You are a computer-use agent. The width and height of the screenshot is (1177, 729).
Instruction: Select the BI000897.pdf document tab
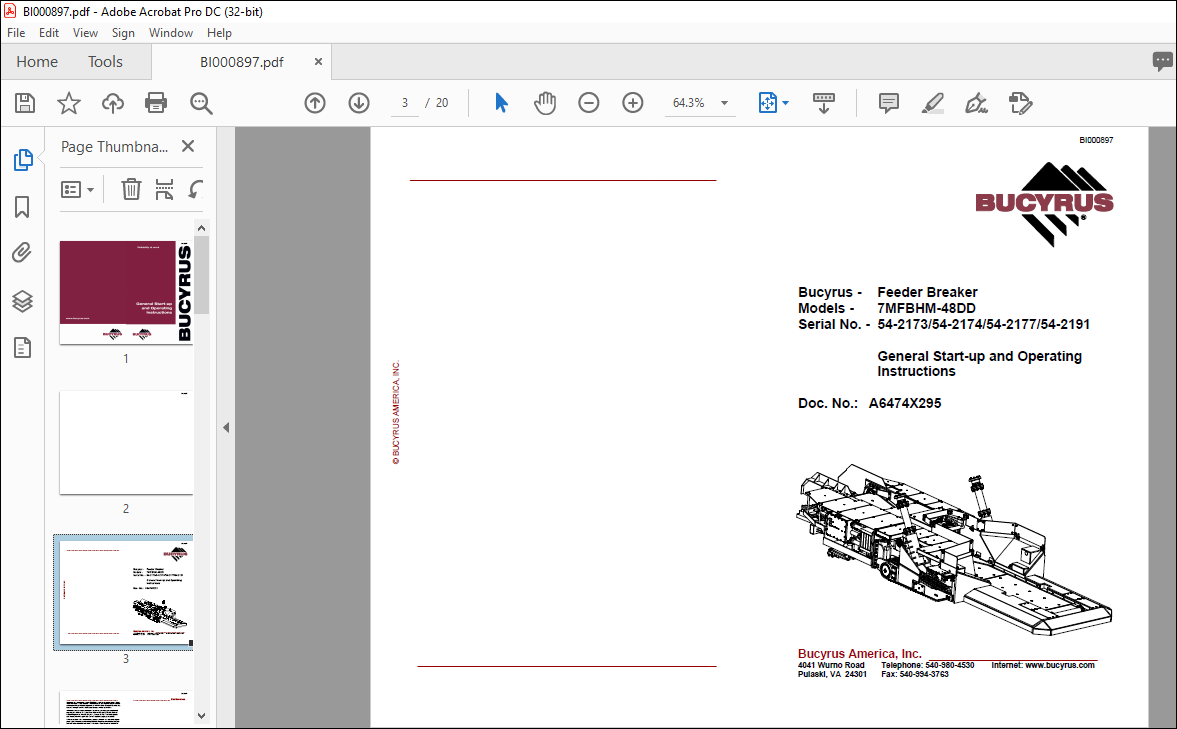coord(242,62)
